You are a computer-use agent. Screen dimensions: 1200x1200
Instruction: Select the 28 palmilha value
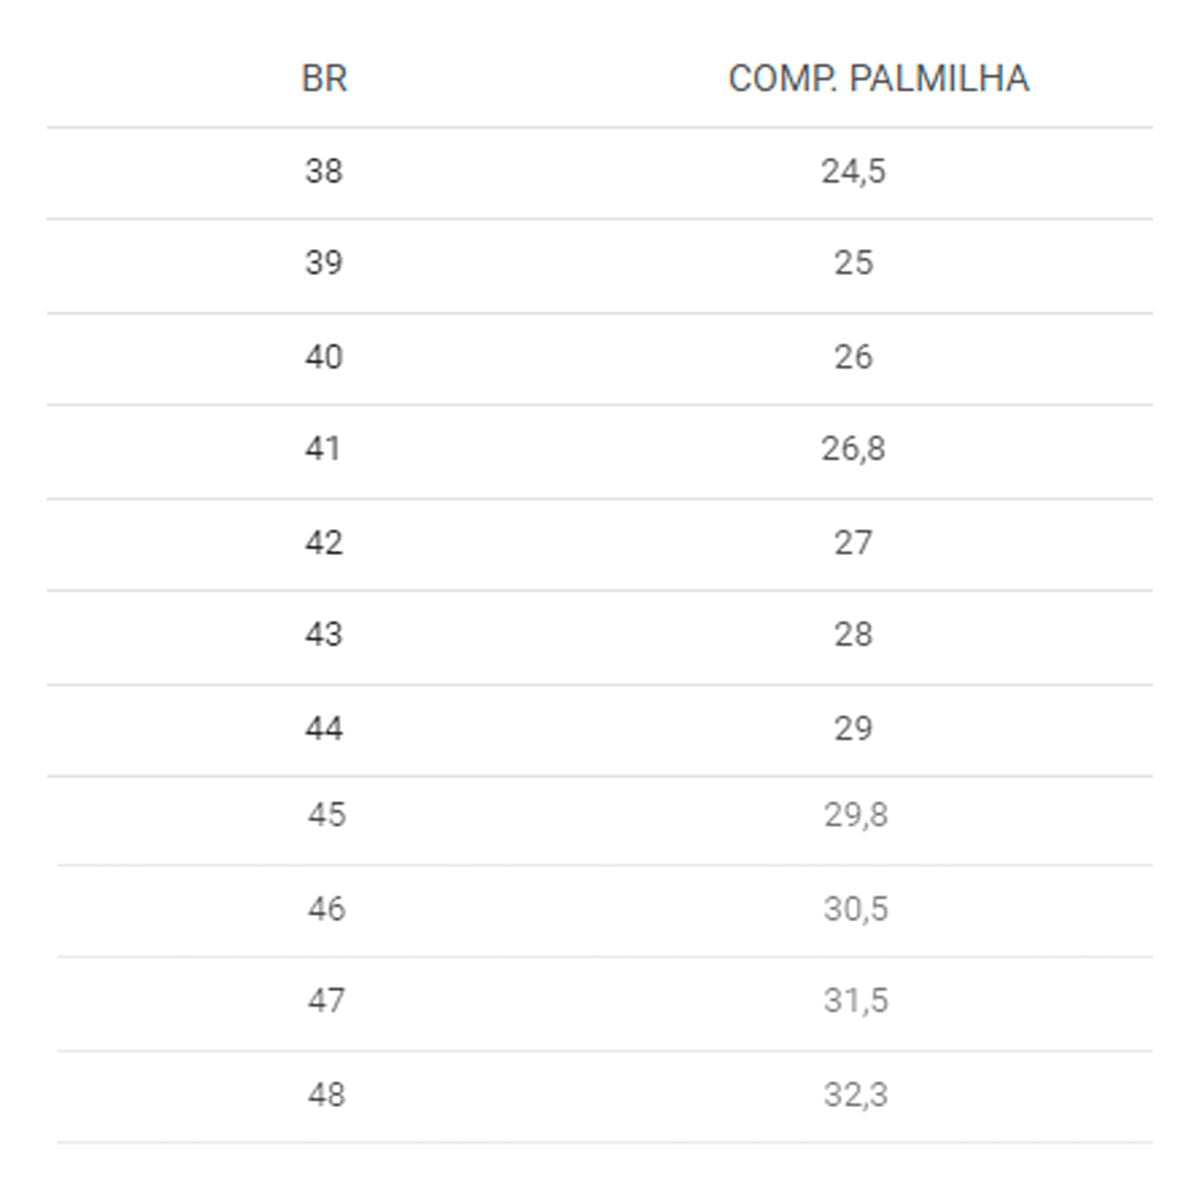click(854, 634)
